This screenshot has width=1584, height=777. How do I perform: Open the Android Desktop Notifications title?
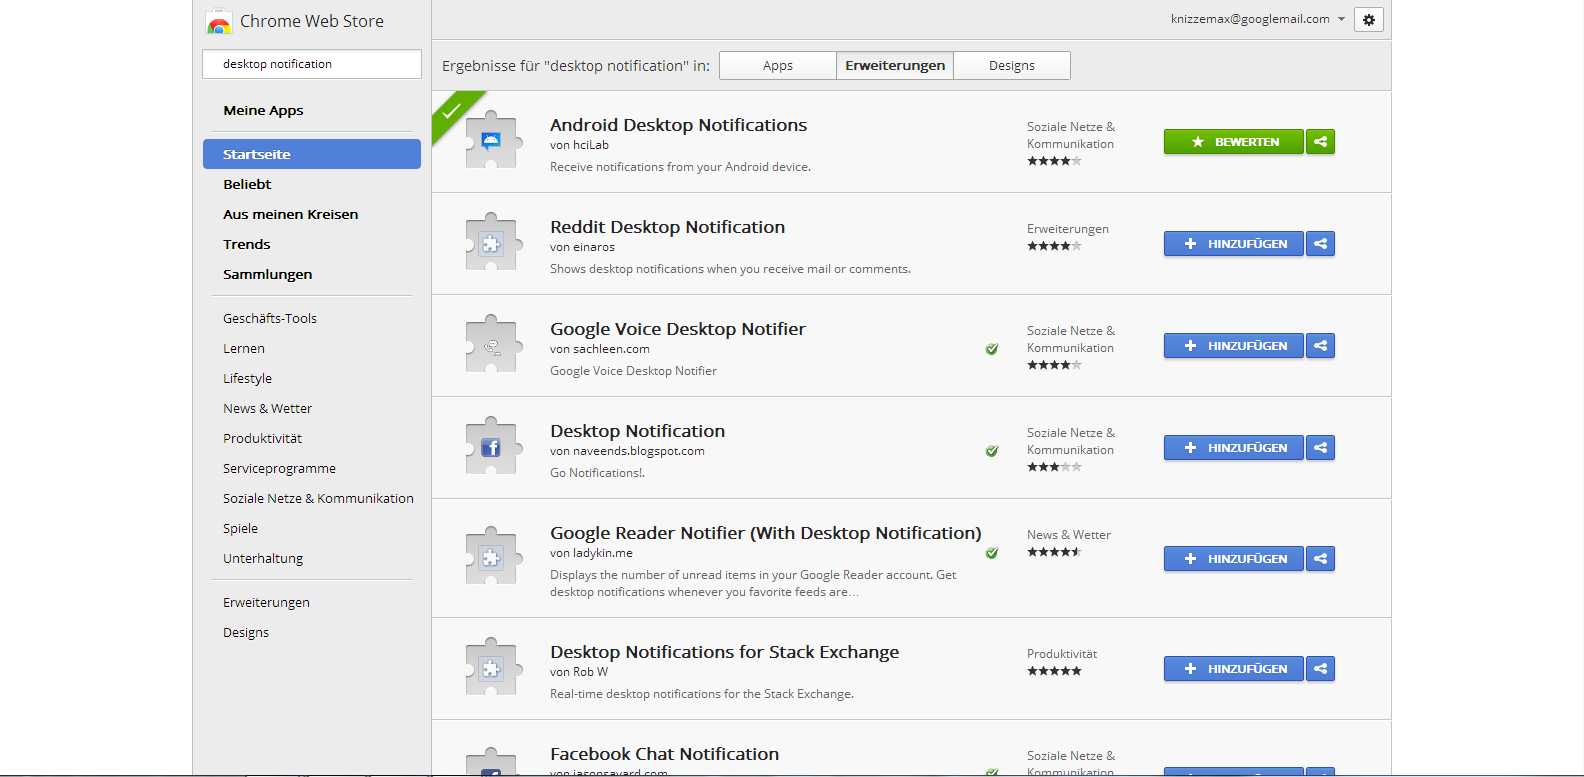(x=678, y=125)
